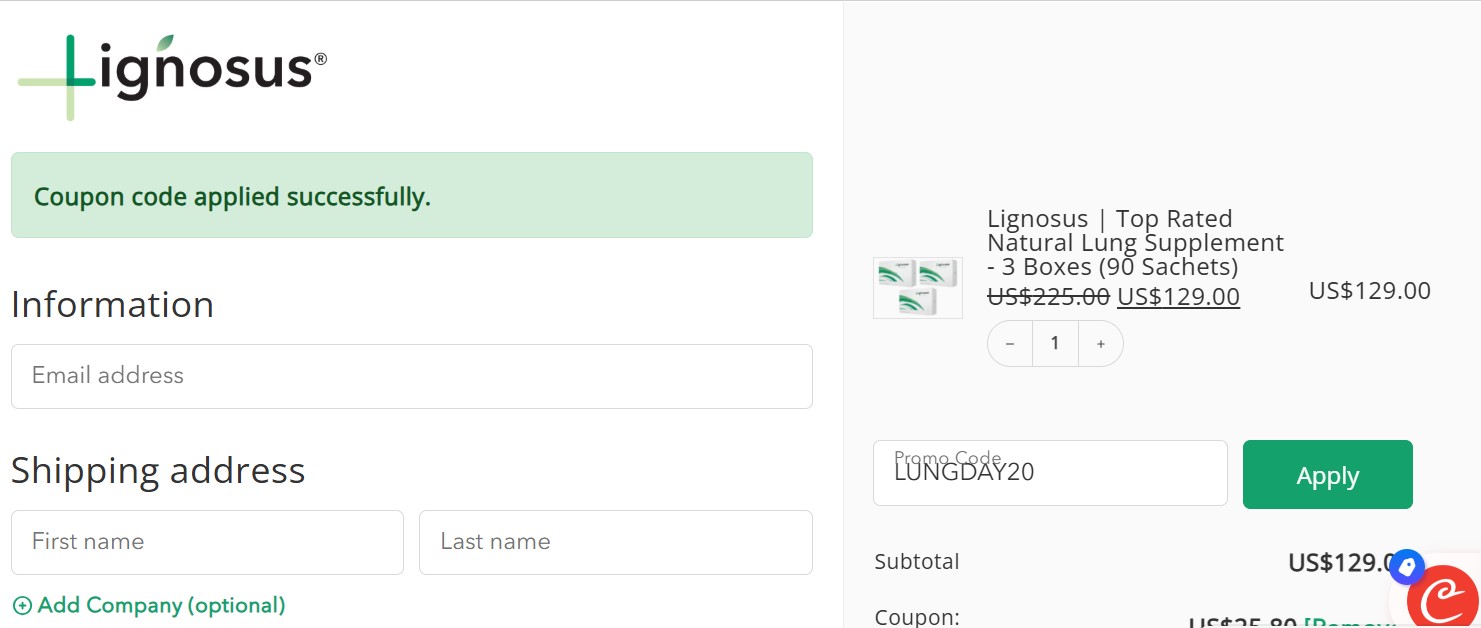Decrease quantity with the minus stepper

point(1010,343)
